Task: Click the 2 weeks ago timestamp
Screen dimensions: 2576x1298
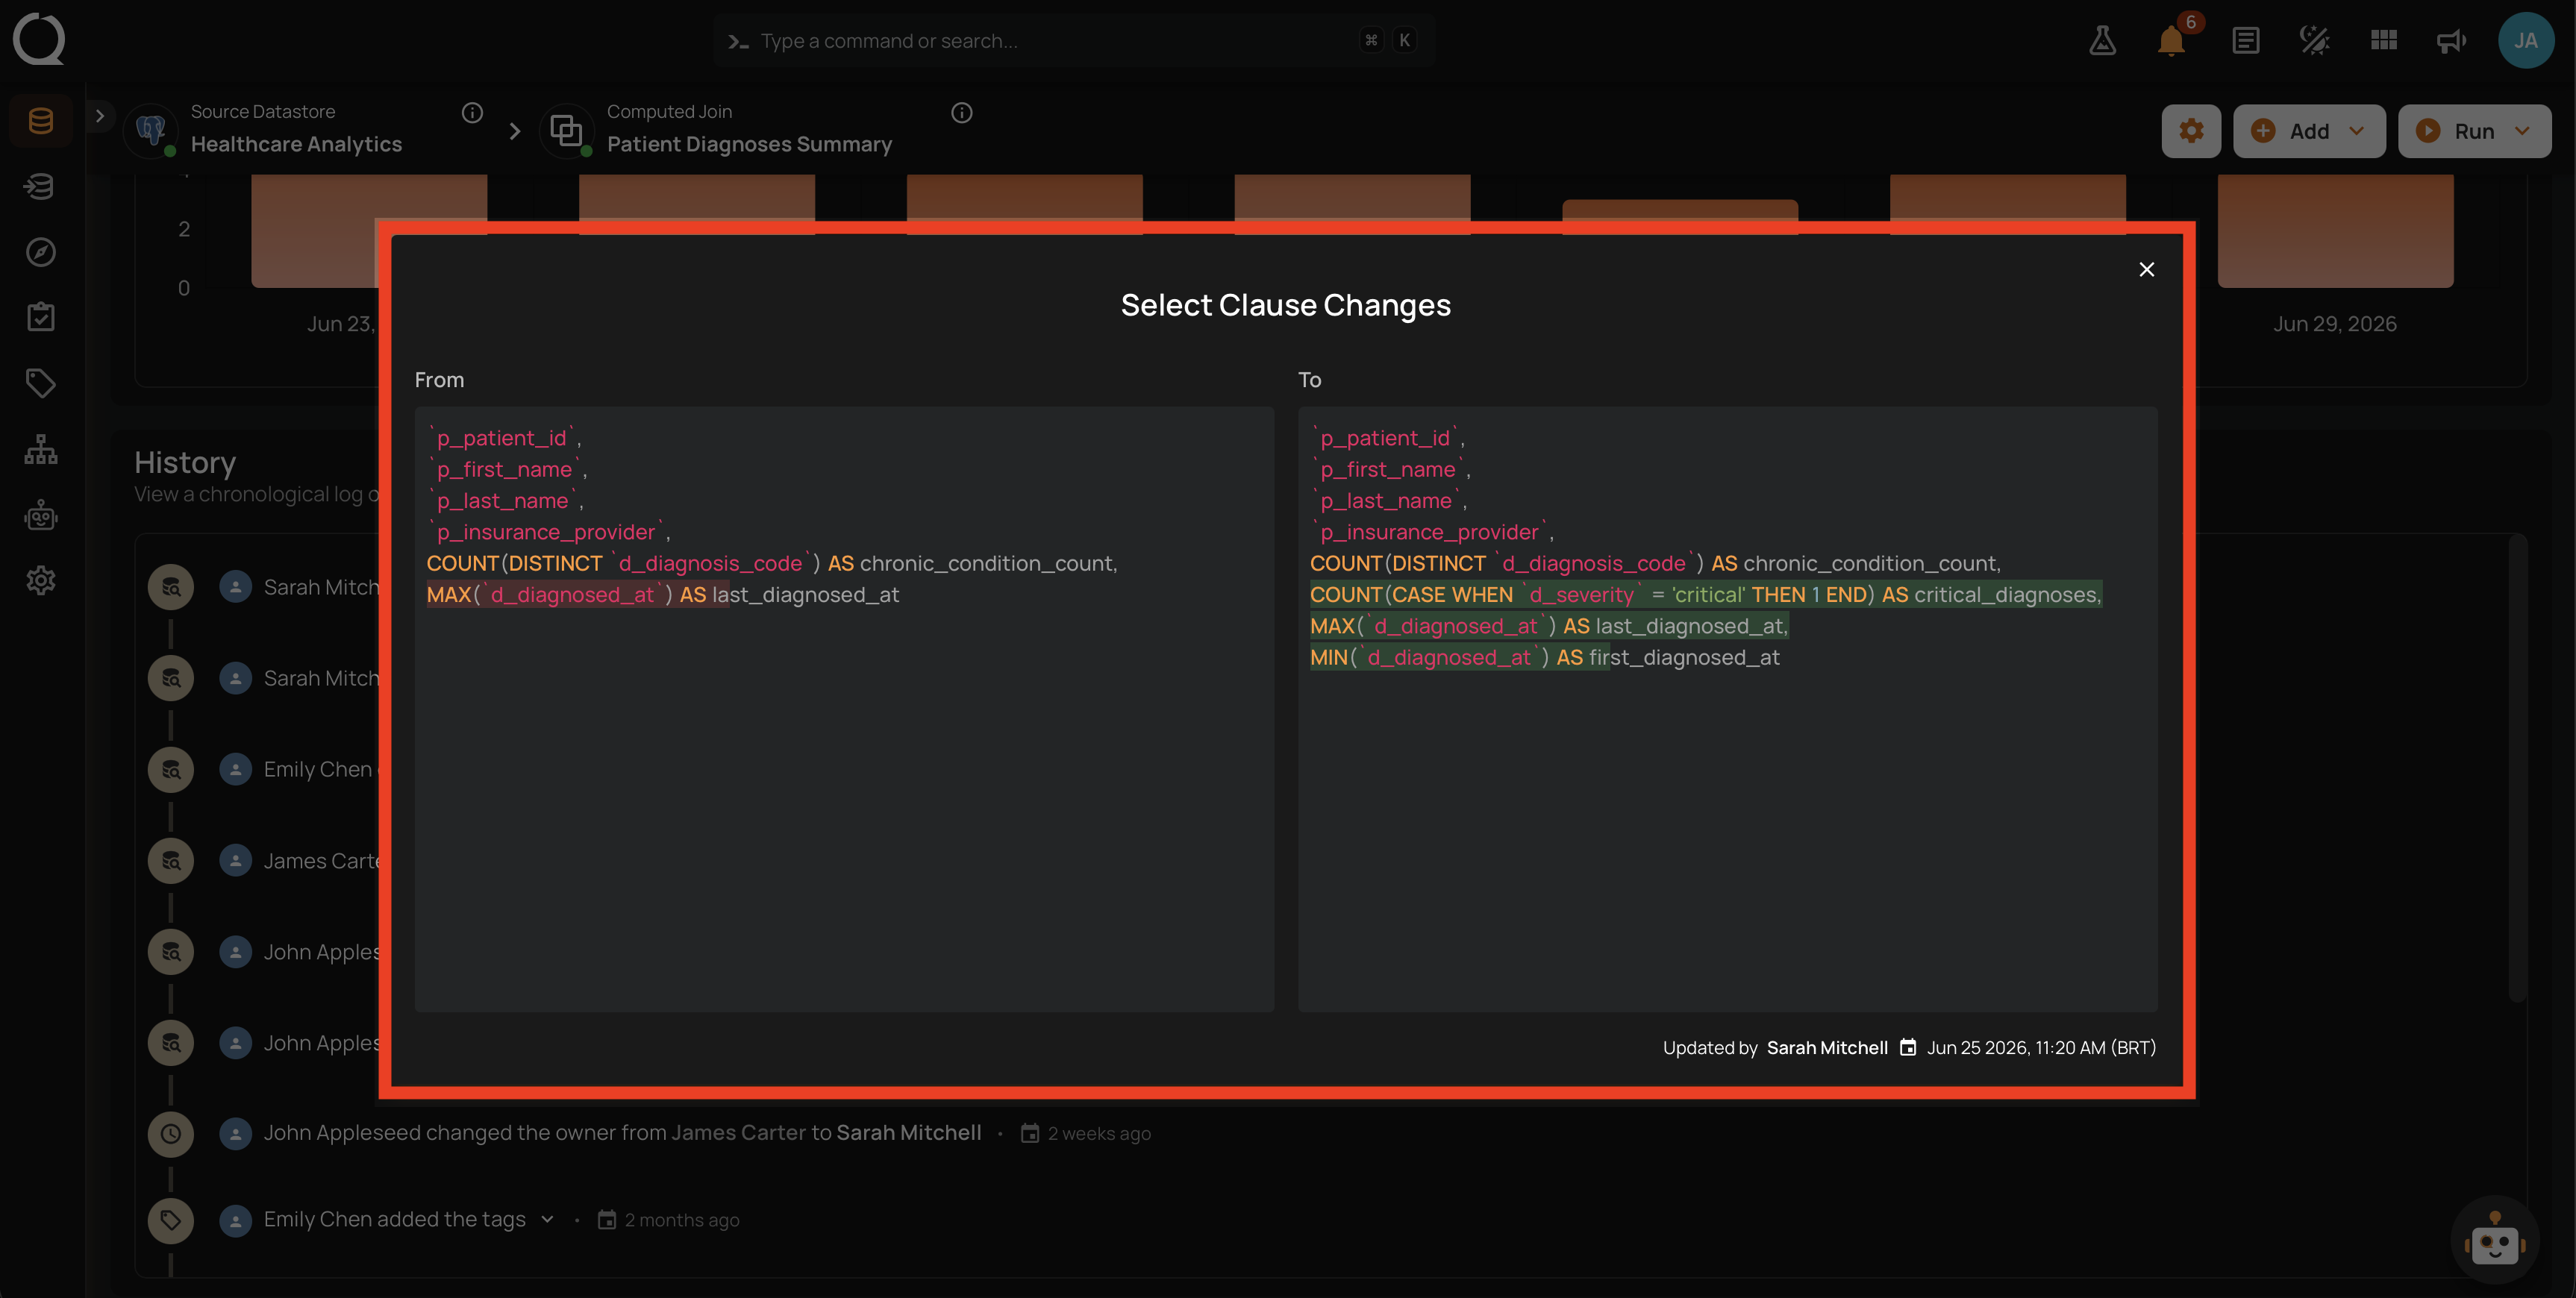Action: coord(1098,1134)
